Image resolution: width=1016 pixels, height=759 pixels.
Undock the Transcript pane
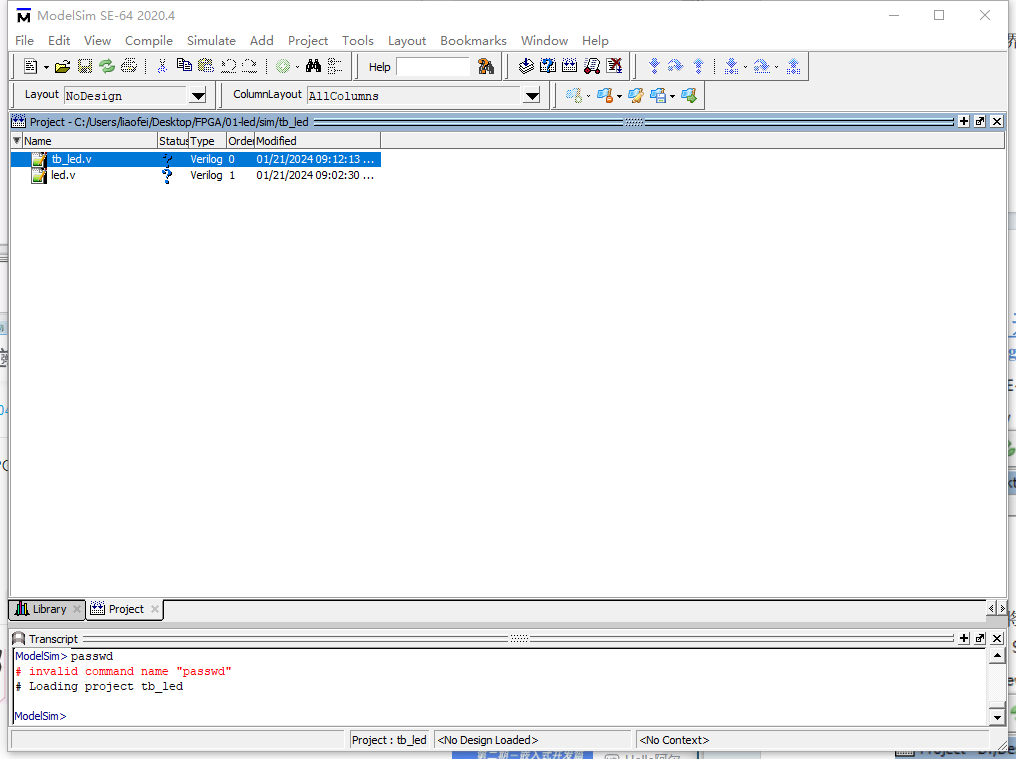(980, 638)
